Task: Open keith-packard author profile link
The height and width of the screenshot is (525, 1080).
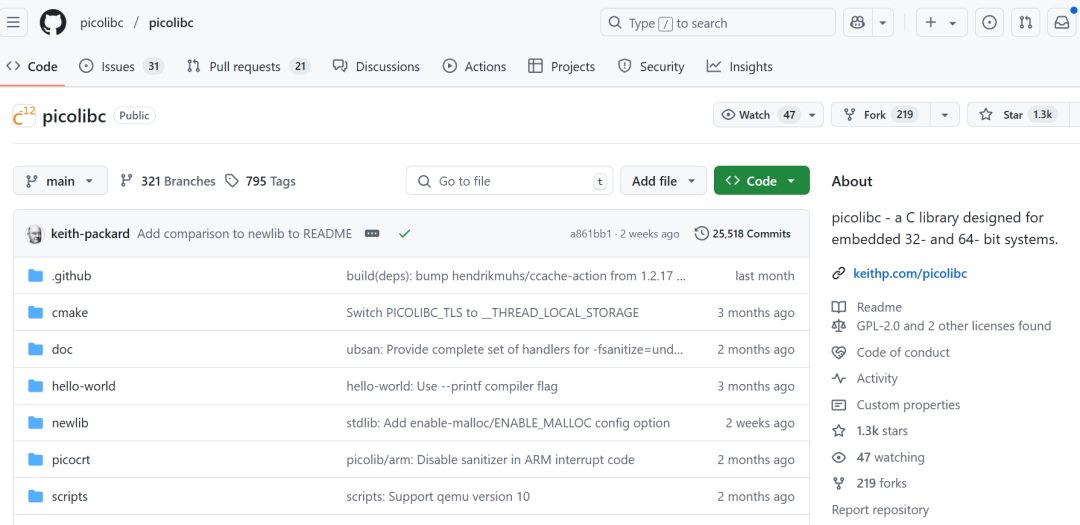Action: (90, 234)
